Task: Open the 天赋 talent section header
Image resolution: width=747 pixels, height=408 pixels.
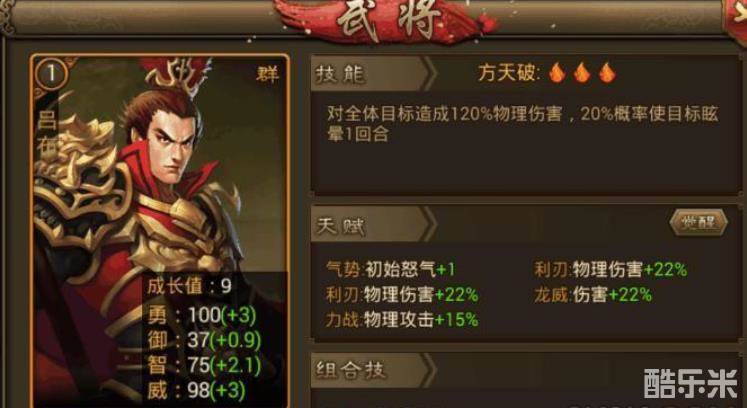Action: [x=373, y=225]
